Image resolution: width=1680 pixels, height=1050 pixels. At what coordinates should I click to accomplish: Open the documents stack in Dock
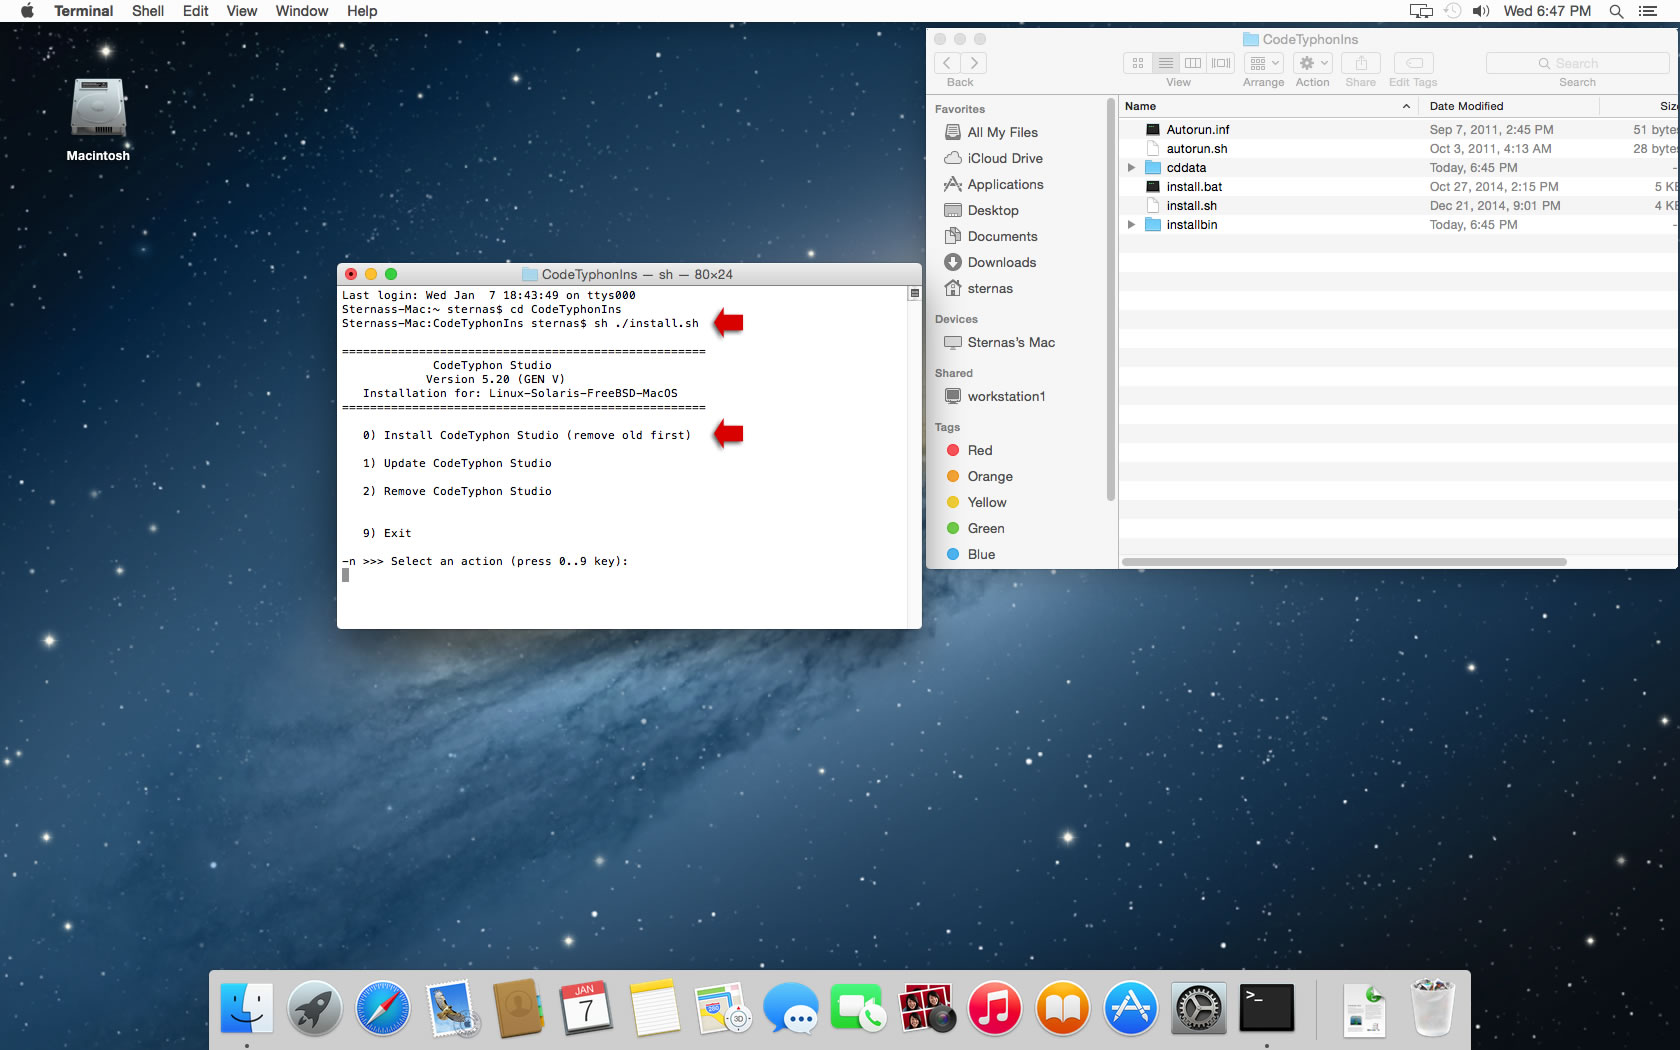coord(1364,1008)
